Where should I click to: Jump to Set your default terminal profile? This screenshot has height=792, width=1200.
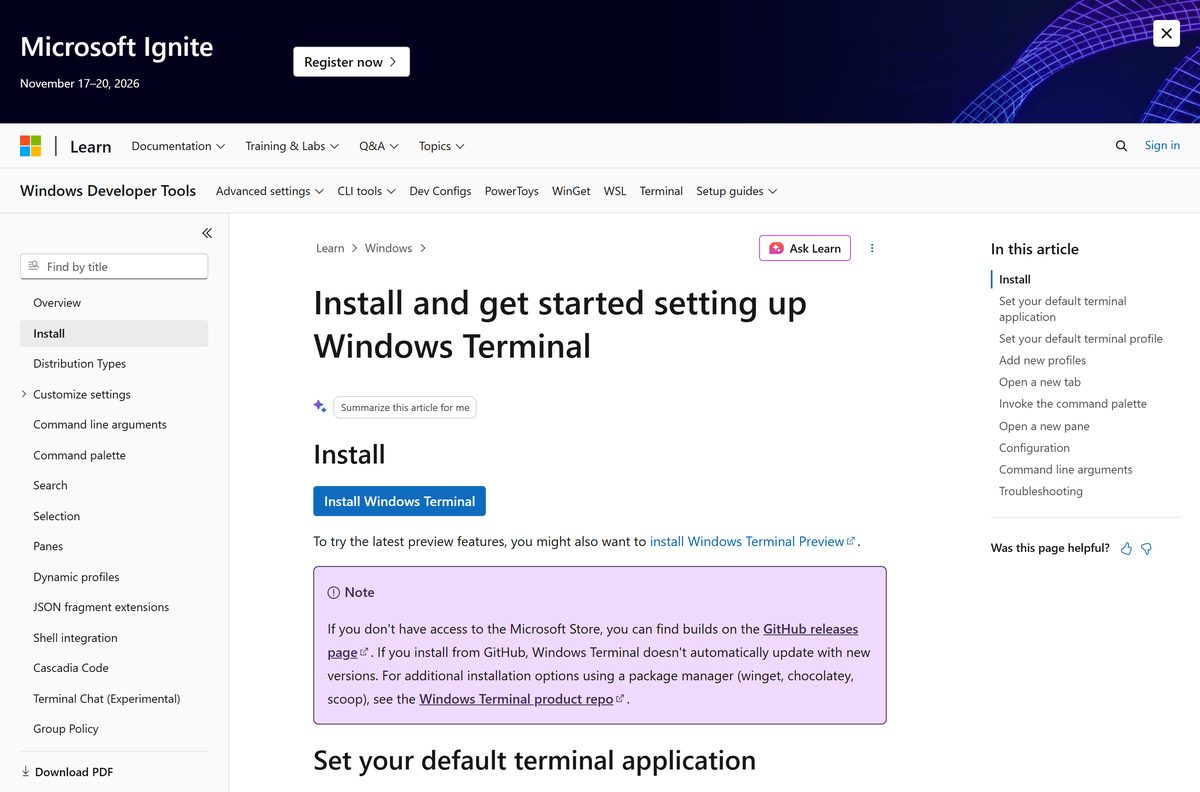[x=1081, y=339]
